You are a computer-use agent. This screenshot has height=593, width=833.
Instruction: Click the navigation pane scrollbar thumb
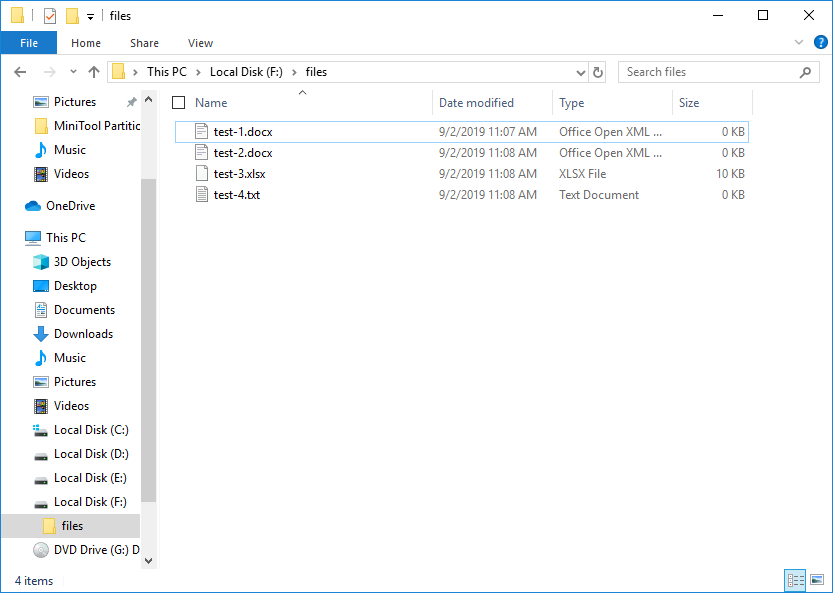coord(149,340)
